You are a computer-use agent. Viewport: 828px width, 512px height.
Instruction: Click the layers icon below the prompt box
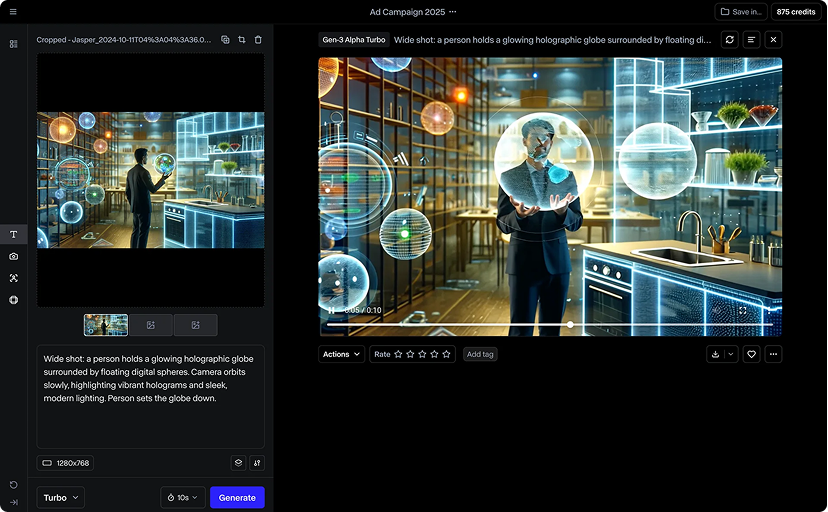tap(238, 463)
